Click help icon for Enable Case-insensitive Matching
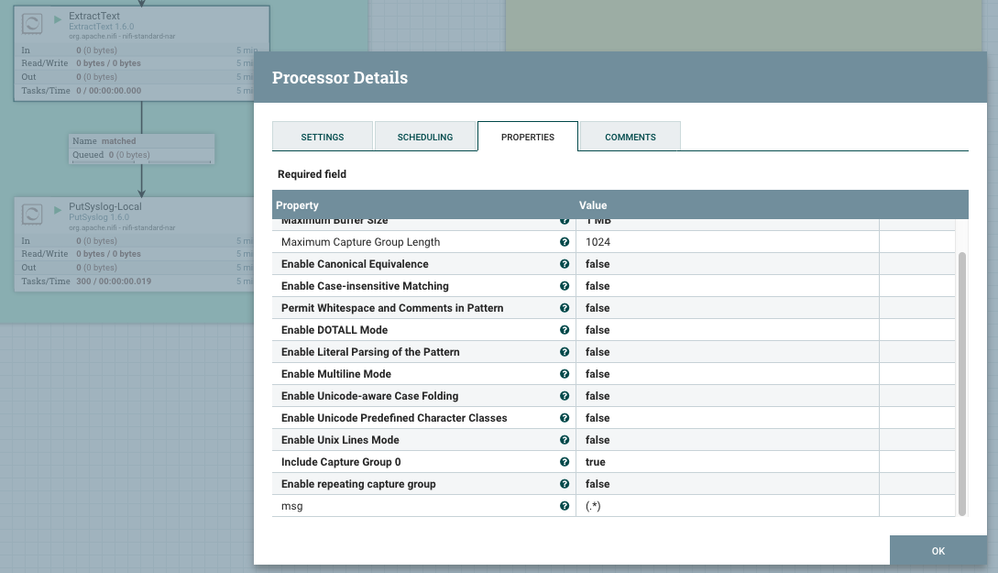Viewport: 998px width, 573px height. pyautogui.click(x=564, y=286)
